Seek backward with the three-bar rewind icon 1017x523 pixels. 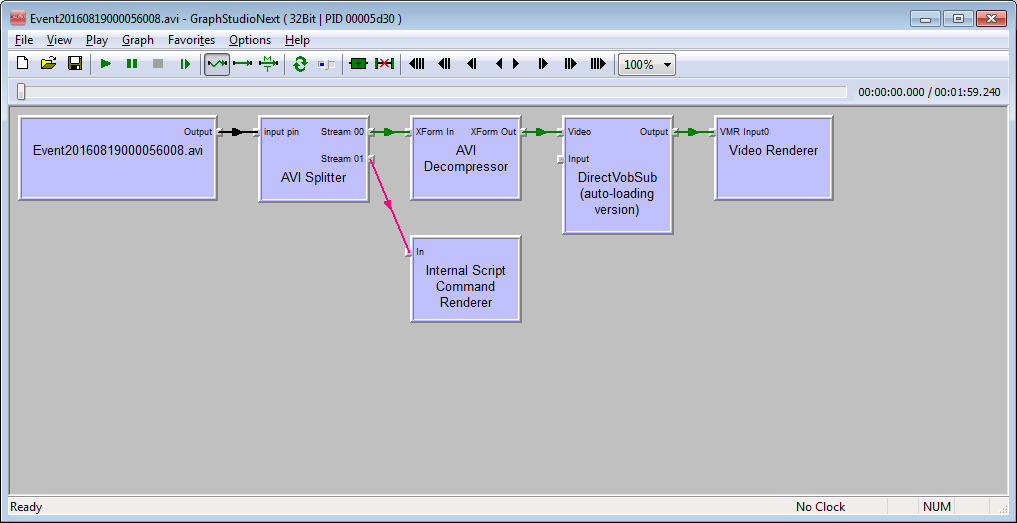(444, 64)
